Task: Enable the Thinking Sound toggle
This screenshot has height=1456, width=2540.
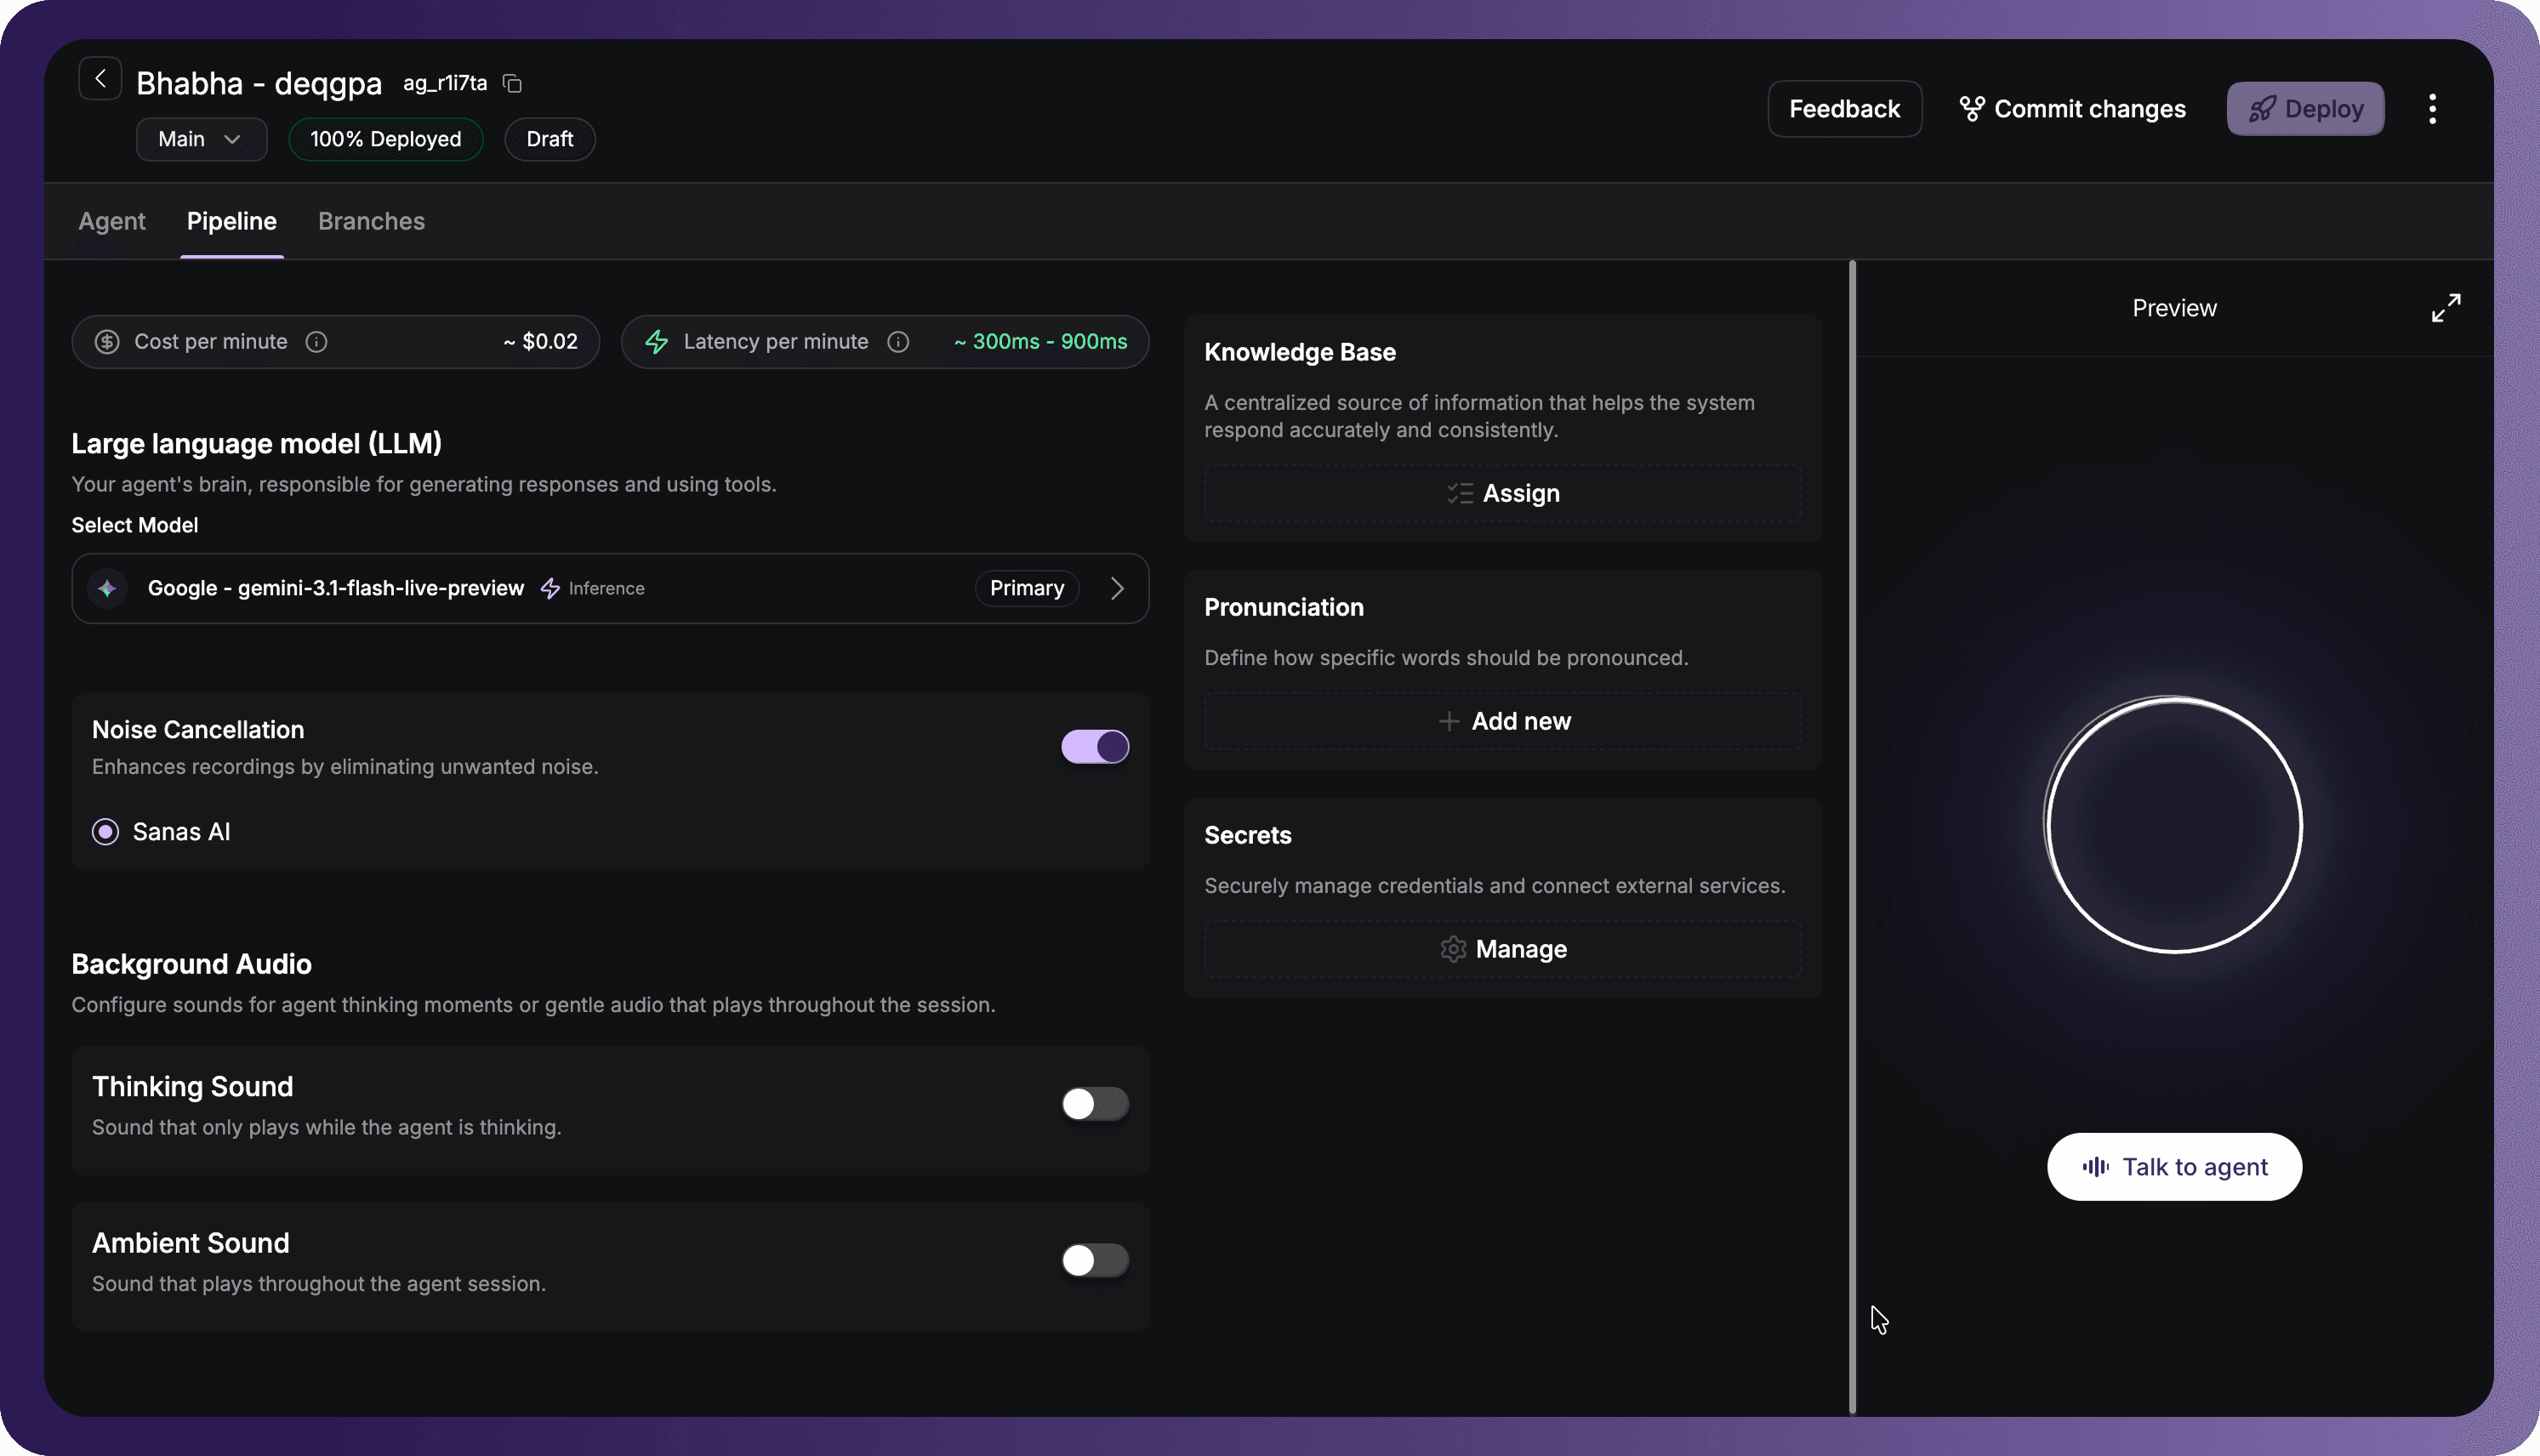Action: [1095, 1104]
